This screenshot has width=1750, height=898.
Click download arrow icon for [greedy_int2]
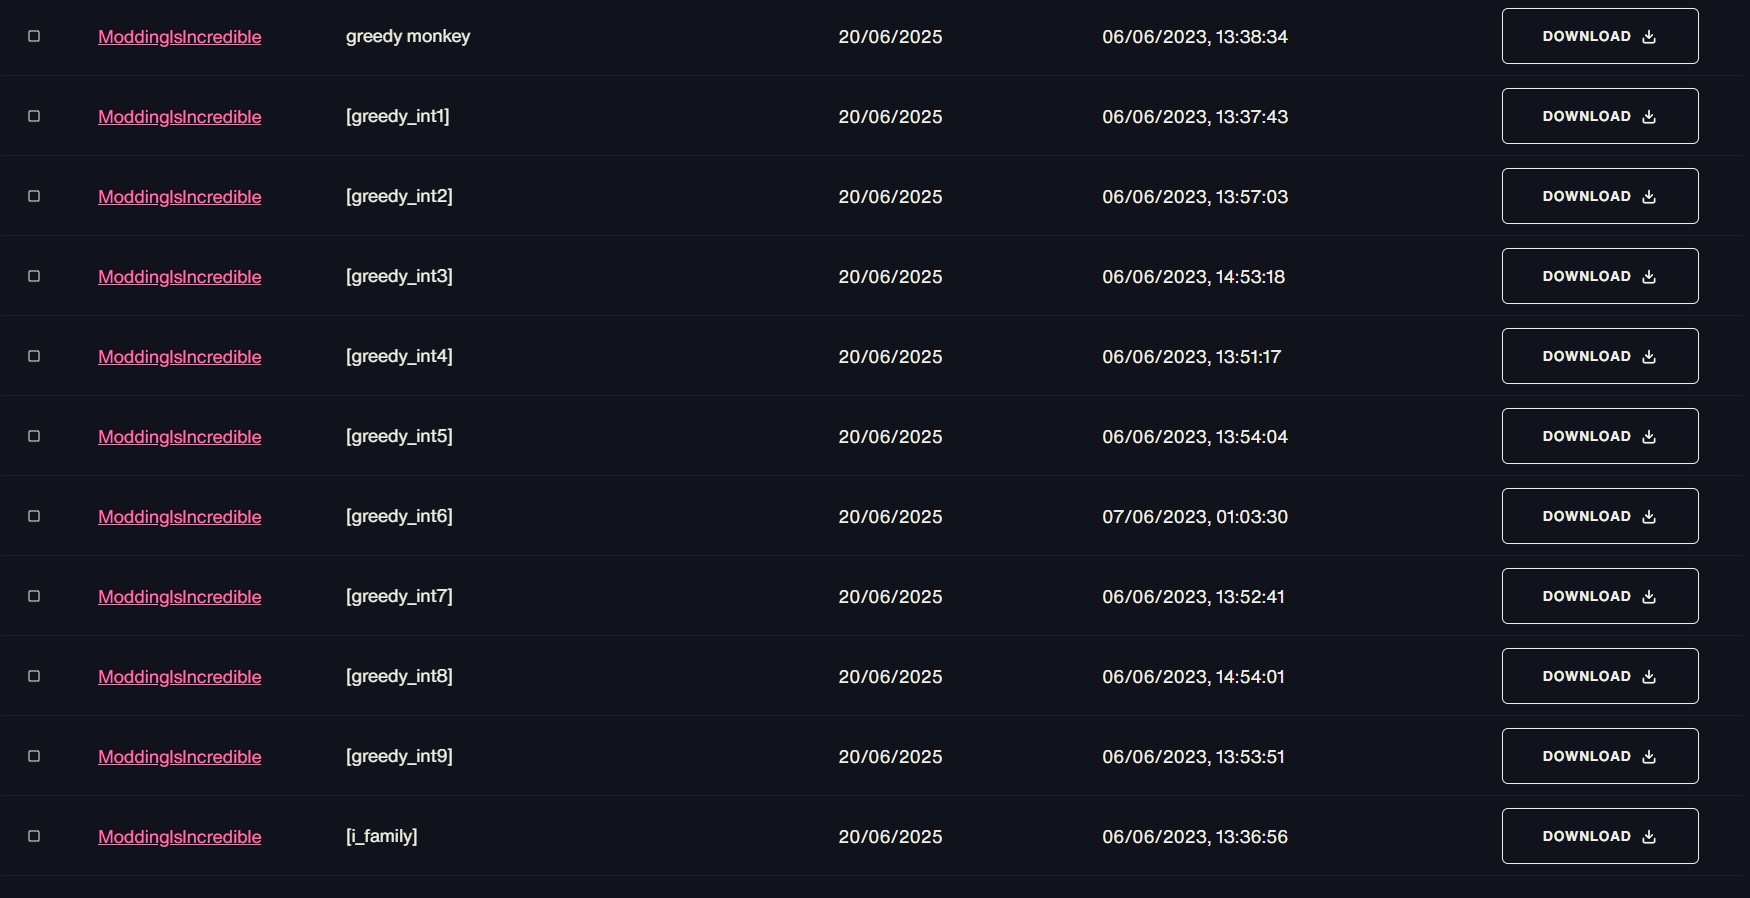pyautogui.click(x=1649, y=197)
